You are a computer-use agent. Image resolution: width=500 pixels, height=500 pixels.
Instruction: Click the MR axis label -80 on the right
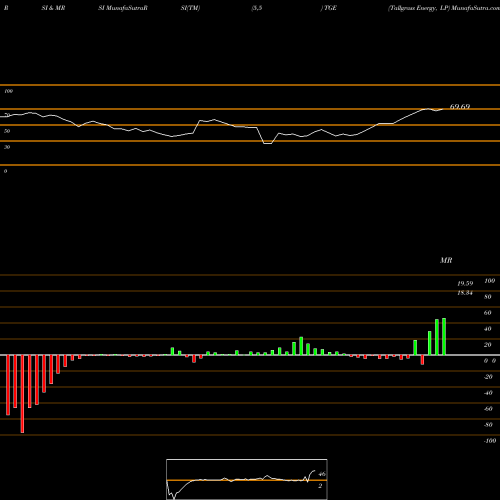click(x=488, y=425)
